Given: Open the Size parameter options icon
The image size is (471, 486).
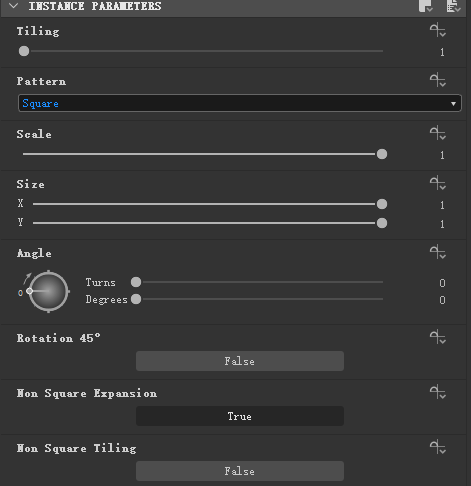Looking at the screenshot, I should 438,183.
